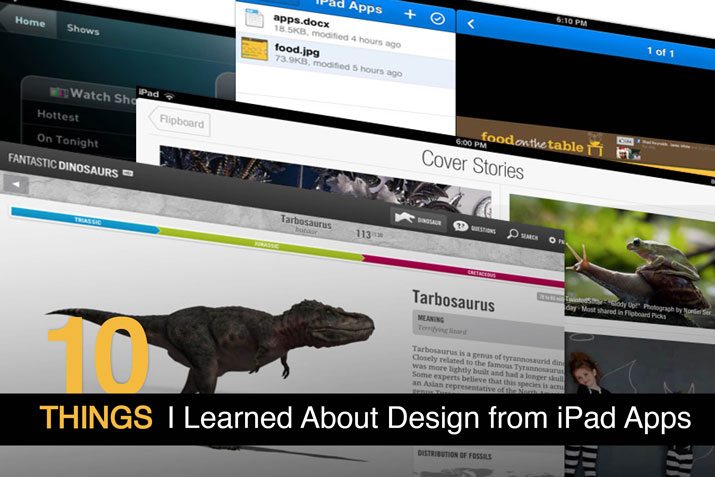Tap the food.jpg thumbnail icon
715x477 pixels.
pos(254,49)
